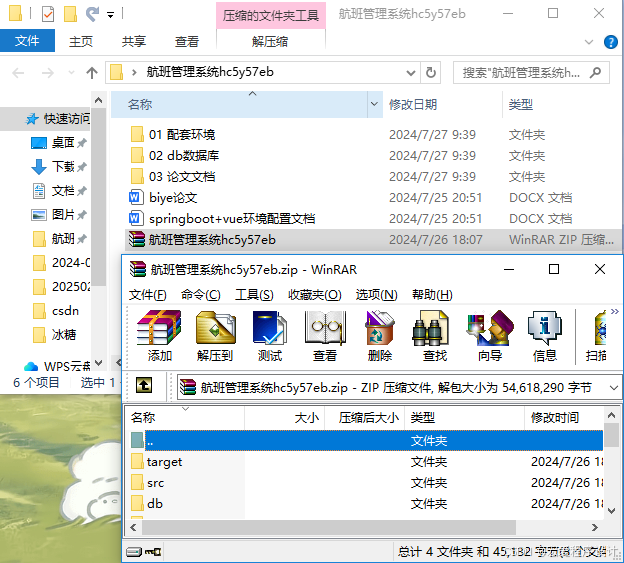Open WinRAR address bar dropdown arrow
Screen dimensions: 624x563
pos(613,387)
